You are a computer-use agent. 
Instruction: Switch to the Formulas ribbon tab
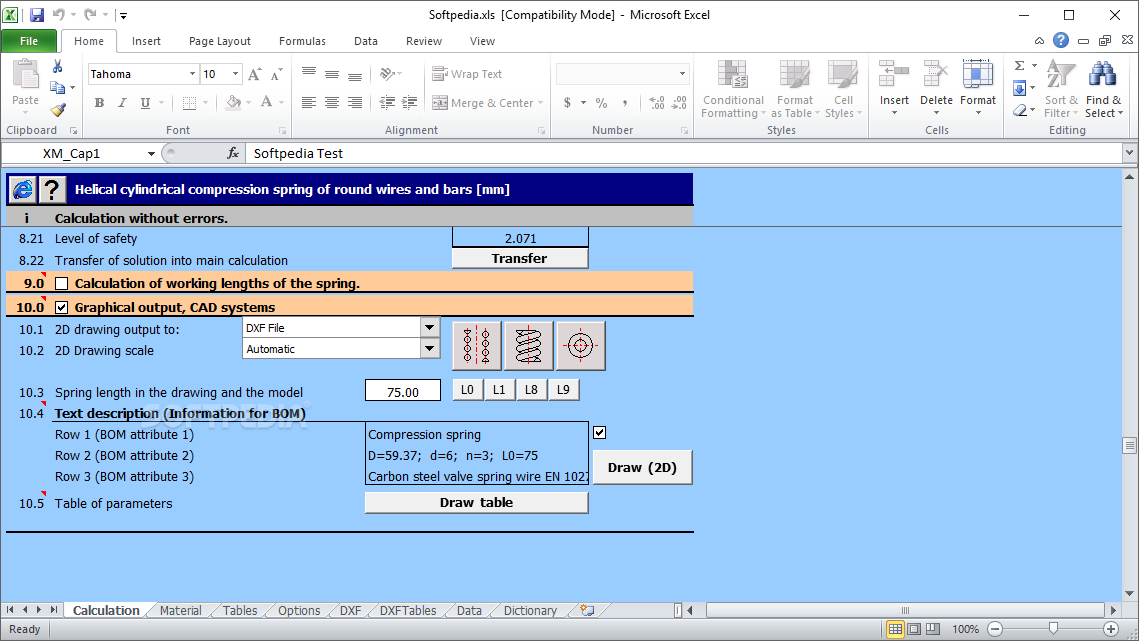[302, 41]
